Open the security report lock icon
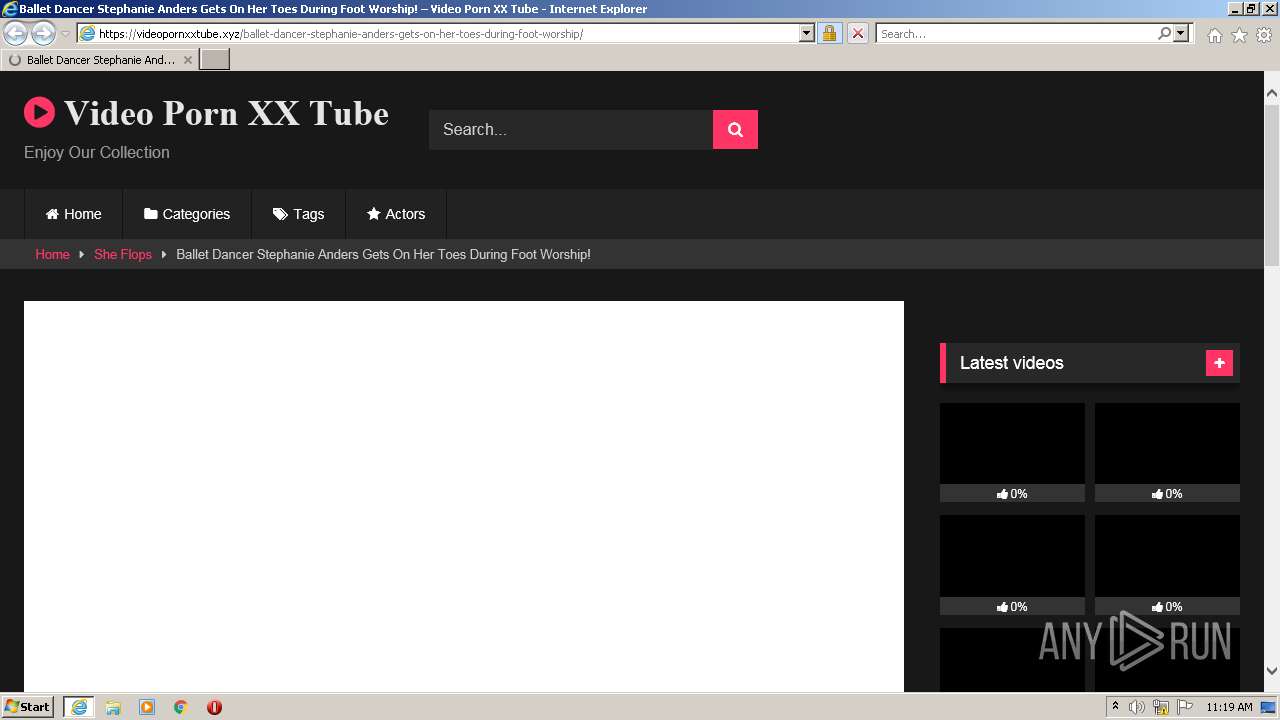This screenshot has height=720, width=1280. point(829,33)
